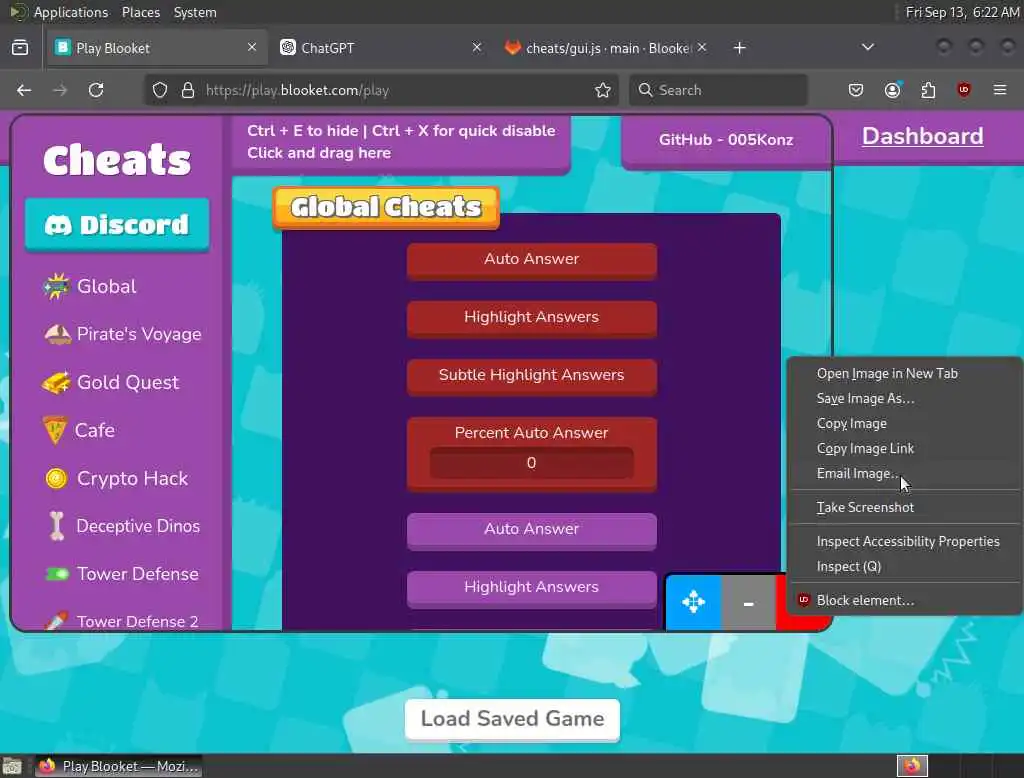Toggle the red Auto Answer cheat
1024x778 pixels.
pos(532,259)
